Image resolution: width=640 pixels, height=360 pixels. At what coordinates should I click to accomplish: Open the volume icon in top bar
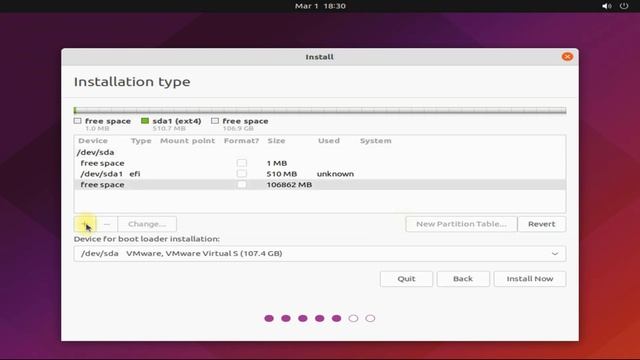(607, 6)
